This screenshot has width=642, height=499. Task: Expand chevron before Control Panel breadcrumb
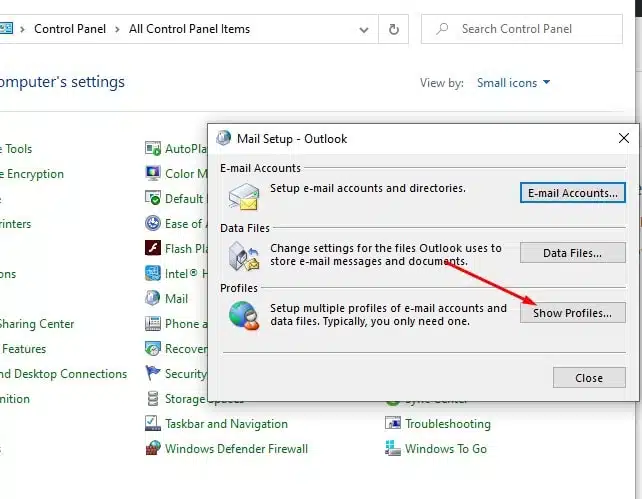click(x=23, y=29)
